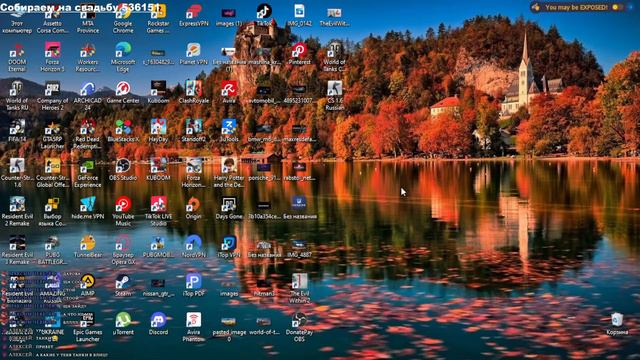Screen dimensions: 640x360
Task: Select the TunnelBear desktop icon
Action: pos(88,247)
